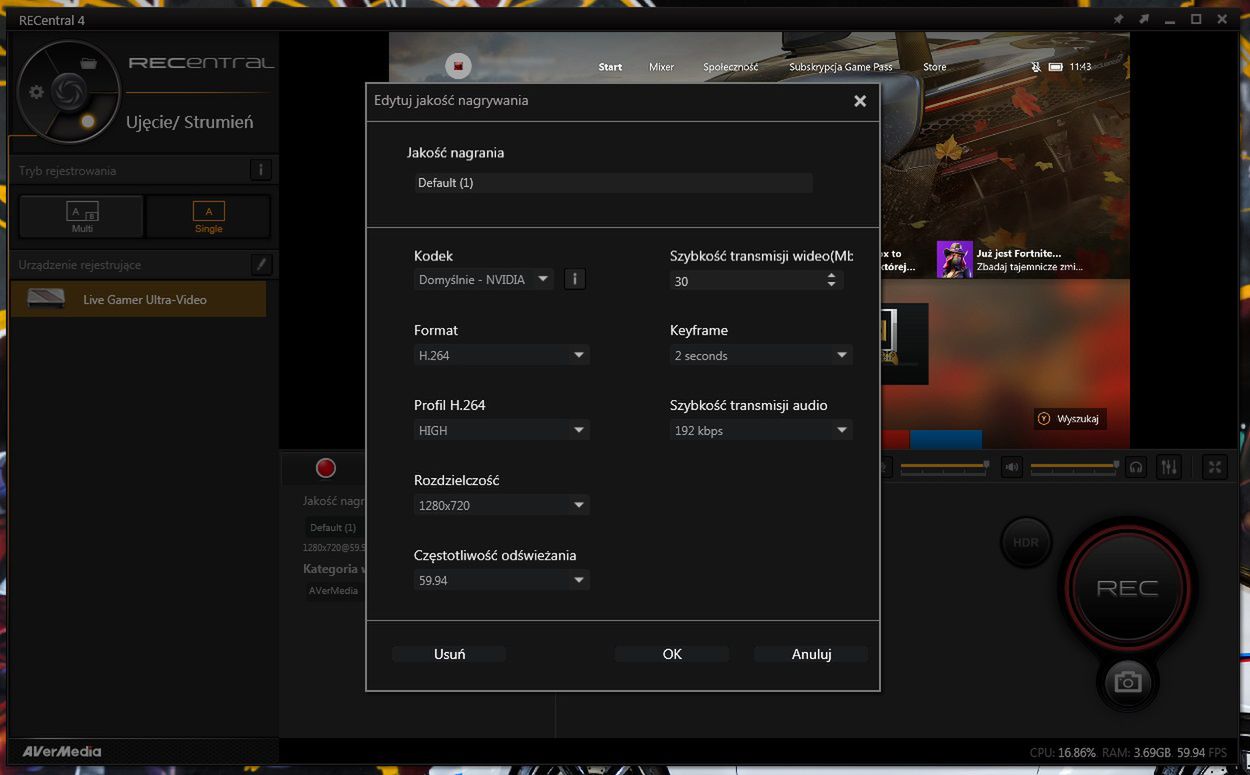Click the muted bell icon in preview
1250x775 pixels.
(x=1036, y=67)
